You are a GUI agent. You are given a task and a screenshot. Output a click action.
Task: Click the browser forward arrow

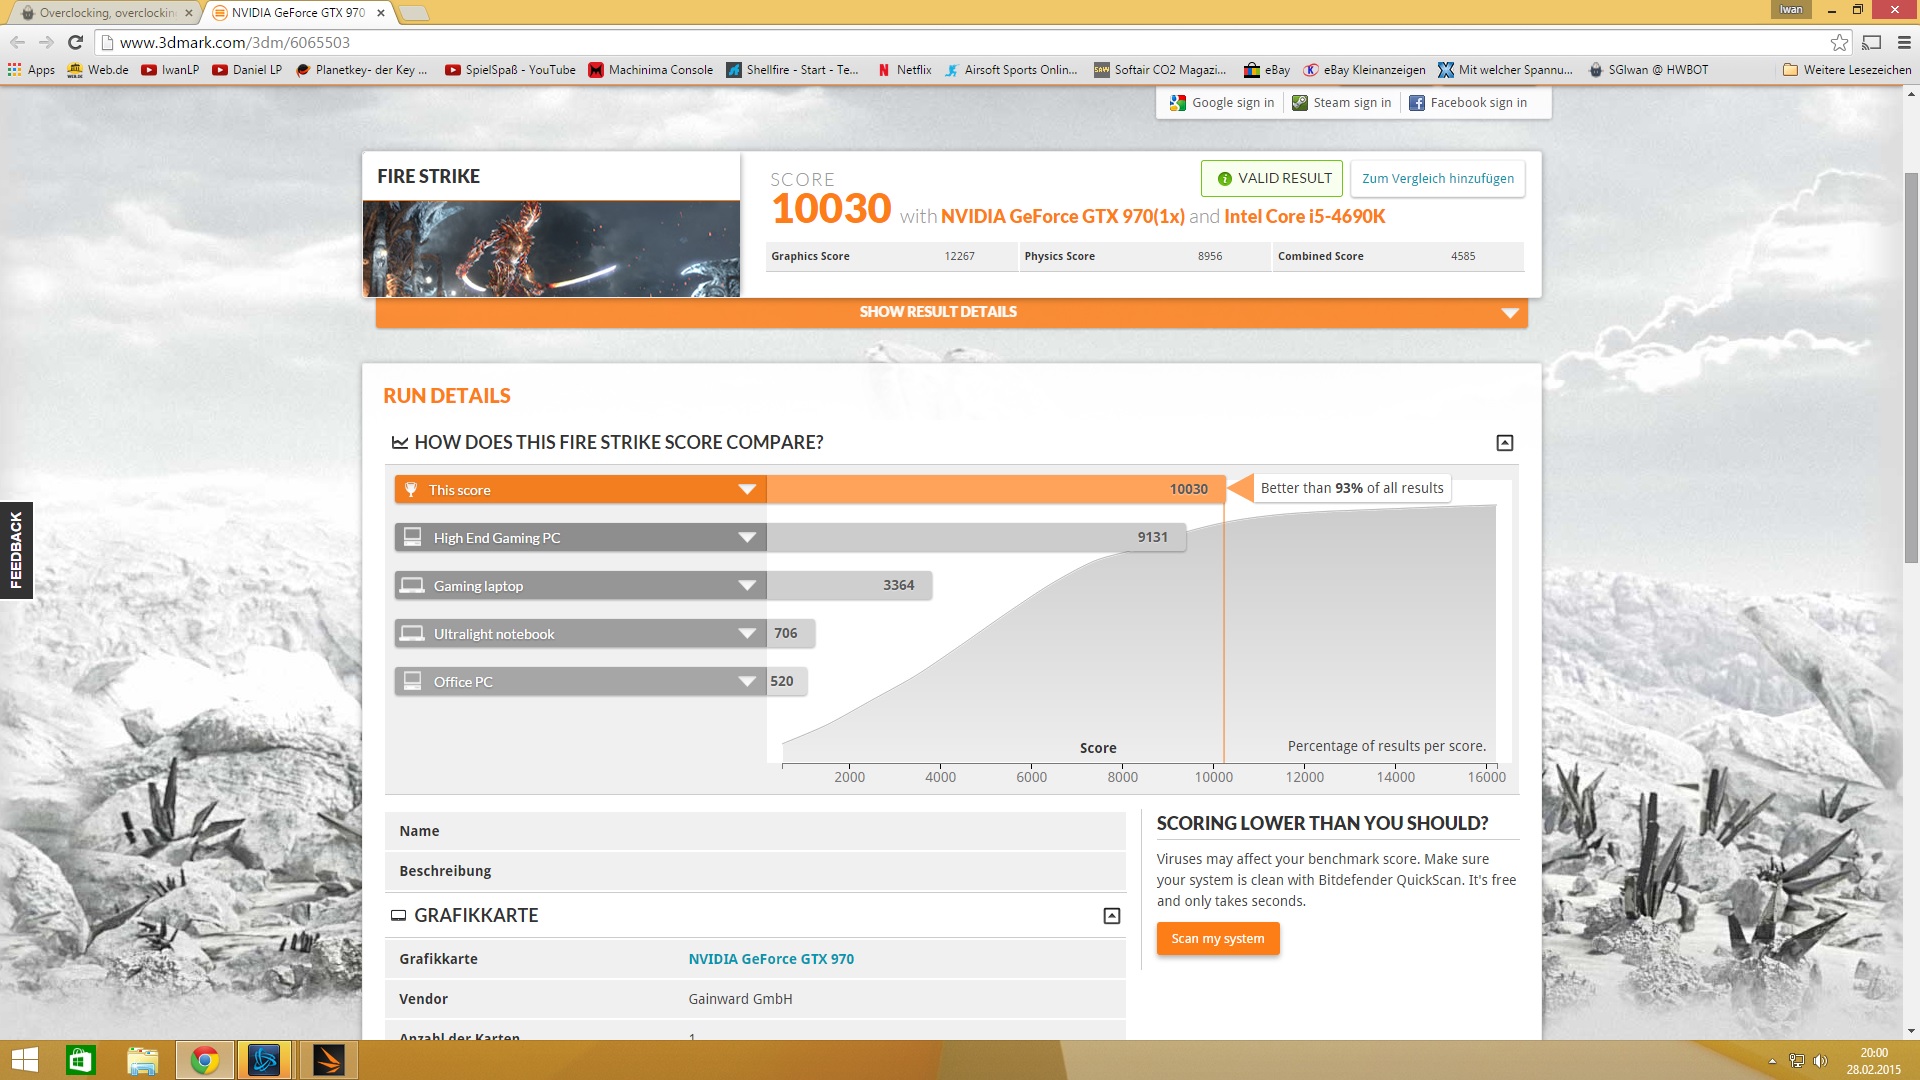46,42
